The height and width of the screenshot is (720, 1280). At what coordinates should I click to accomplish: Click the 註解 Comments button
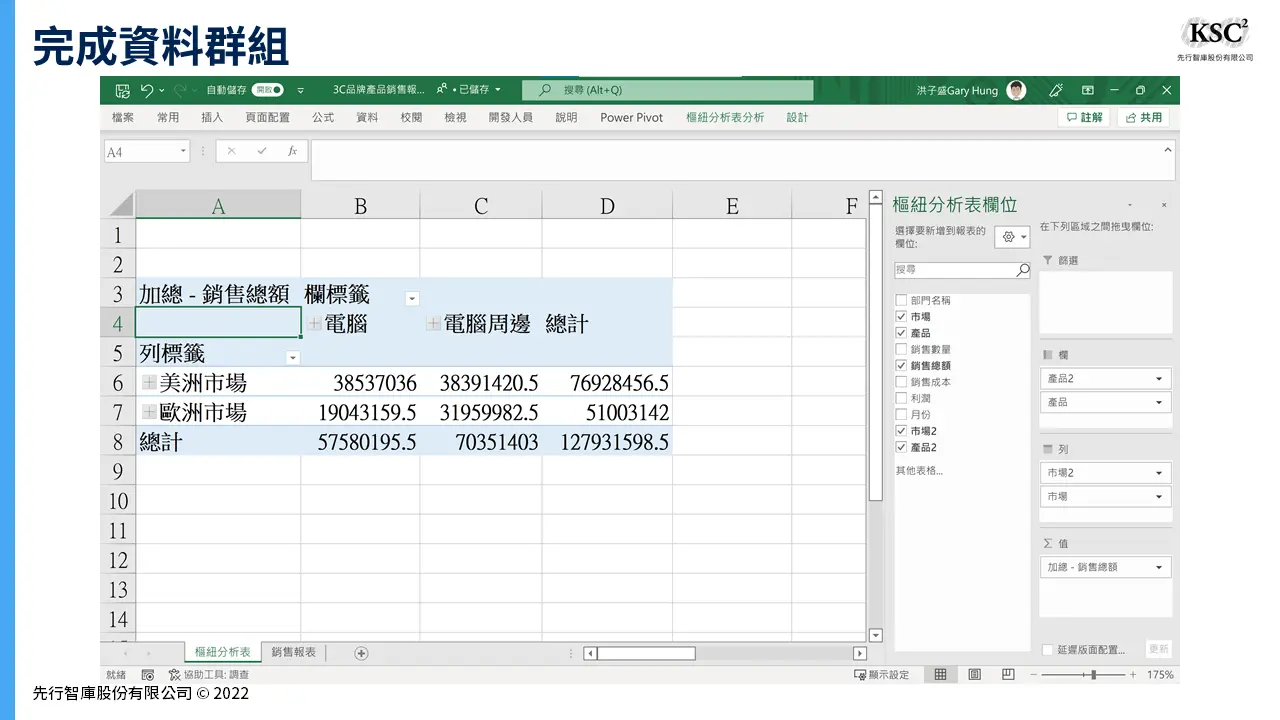coord(1084,117)
